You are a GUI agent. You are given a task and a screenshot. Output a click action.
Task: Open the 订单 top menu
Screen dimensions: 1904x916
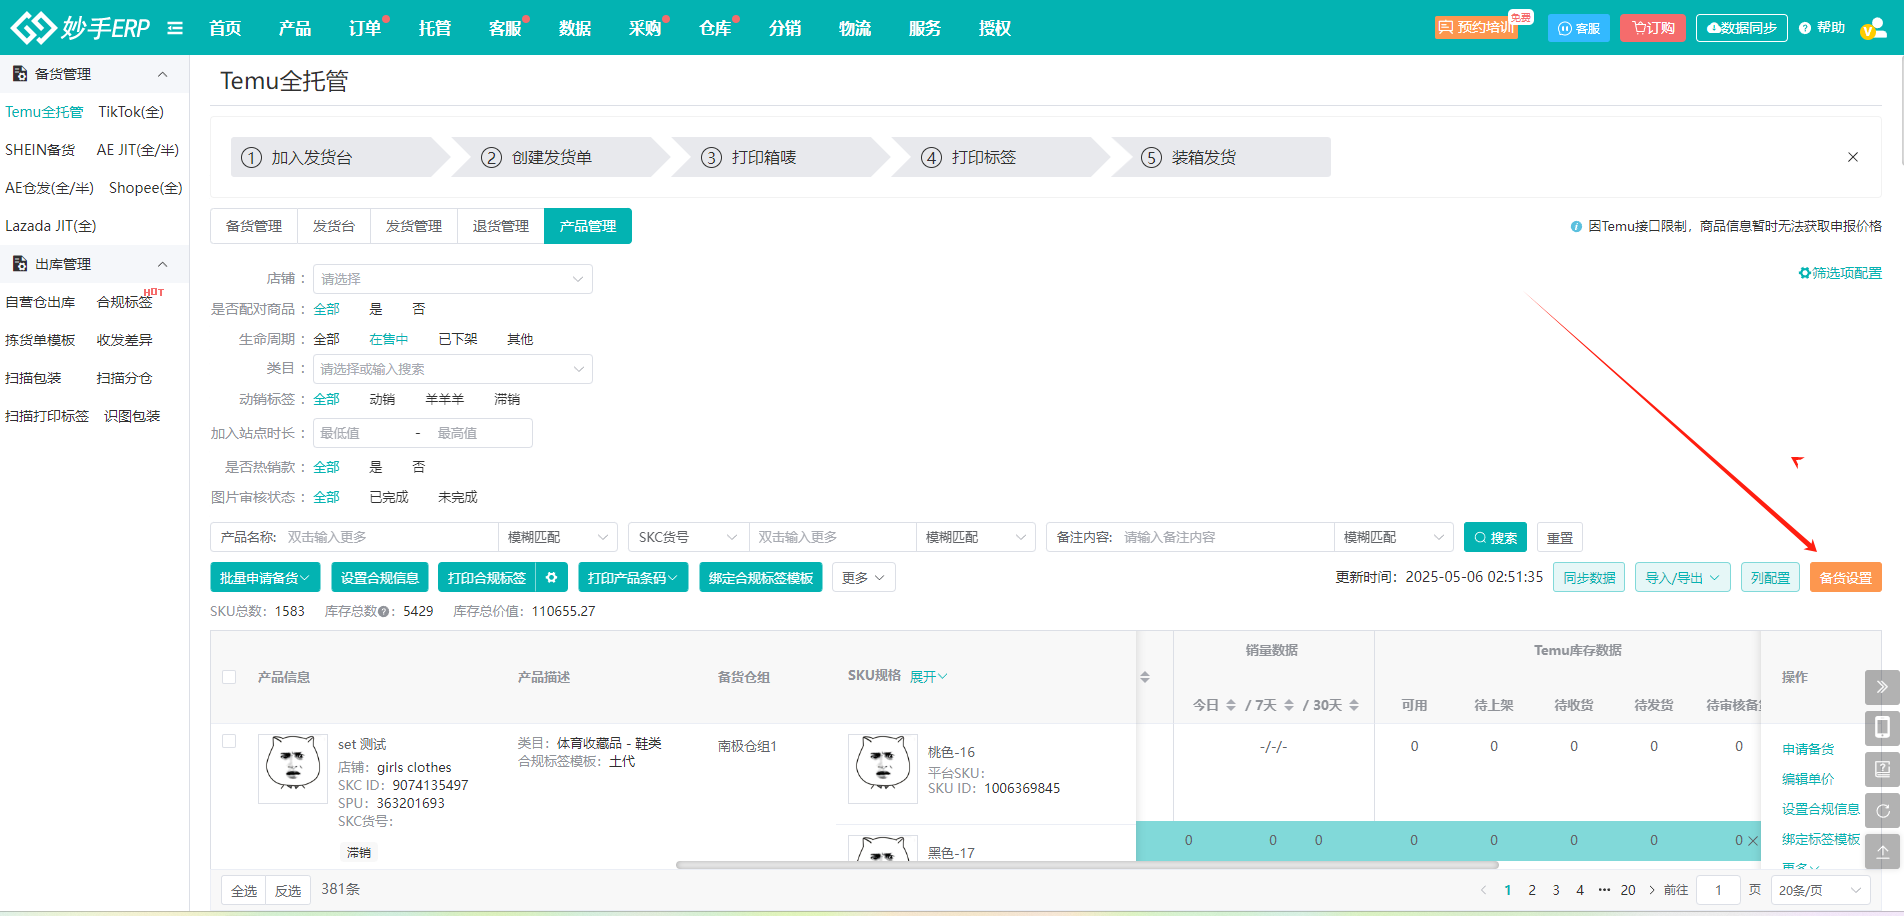(x=365, y=28)
